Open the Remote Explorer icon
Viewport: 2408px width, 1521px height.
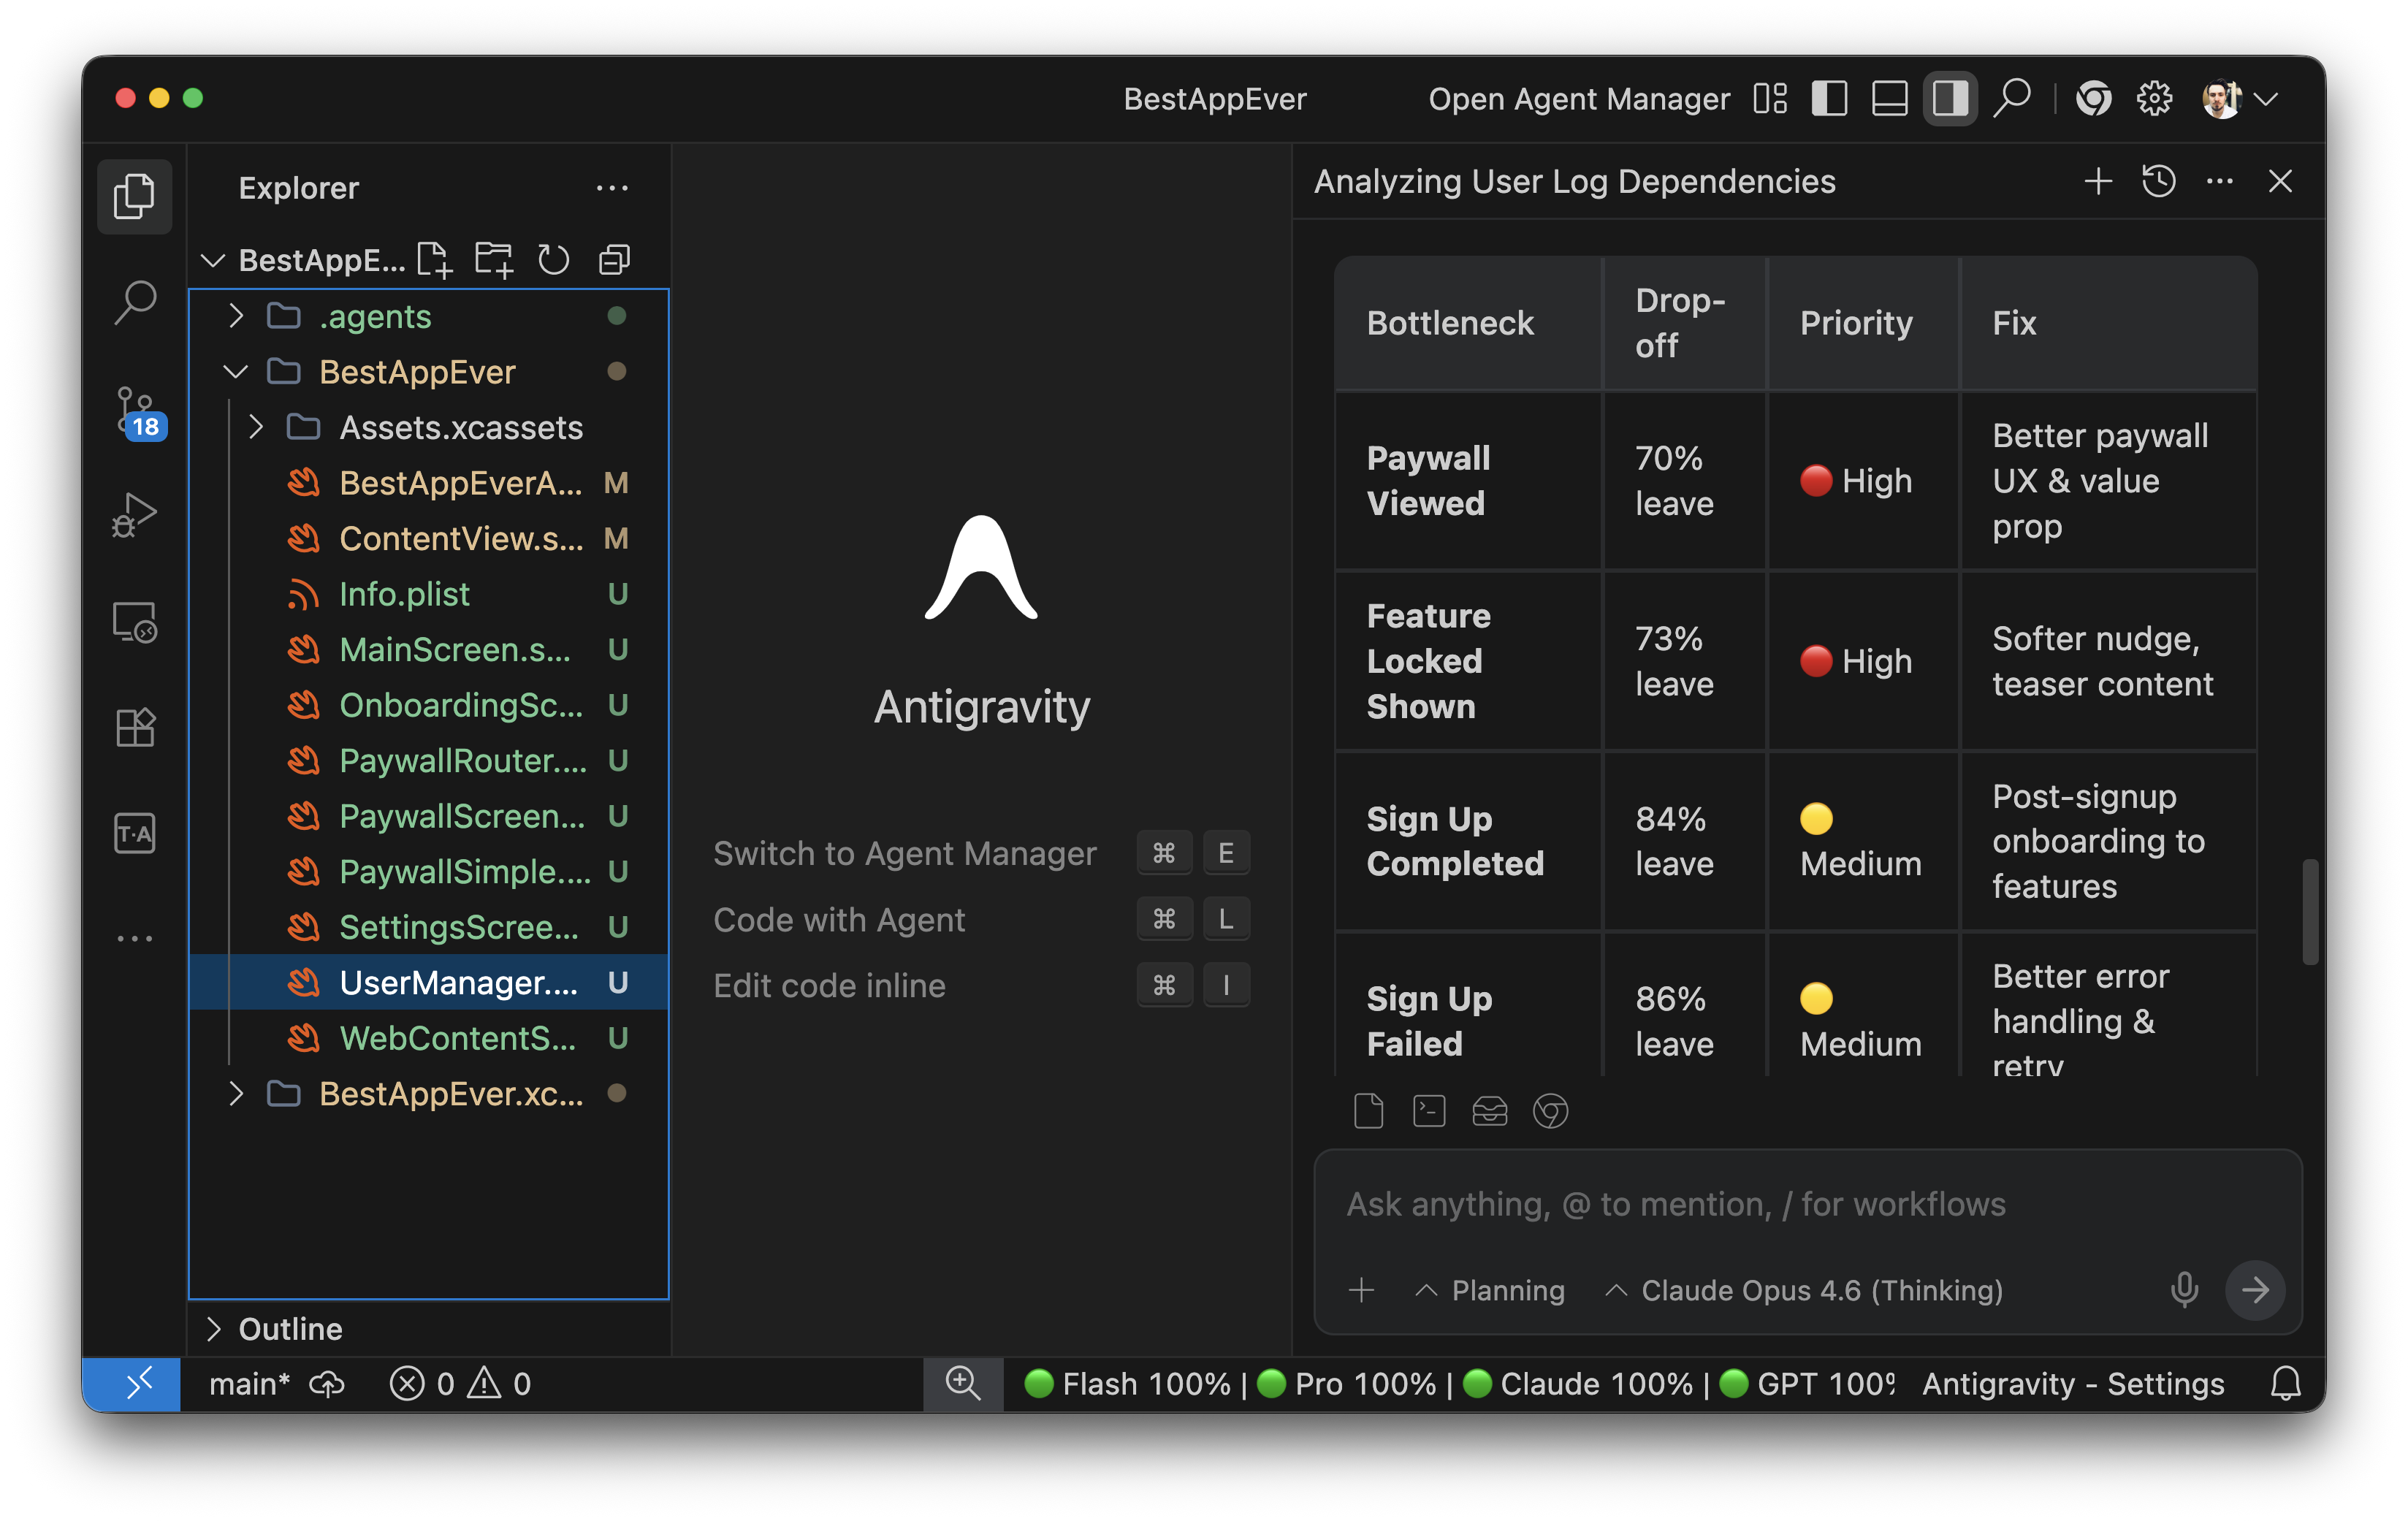(135, 622)
